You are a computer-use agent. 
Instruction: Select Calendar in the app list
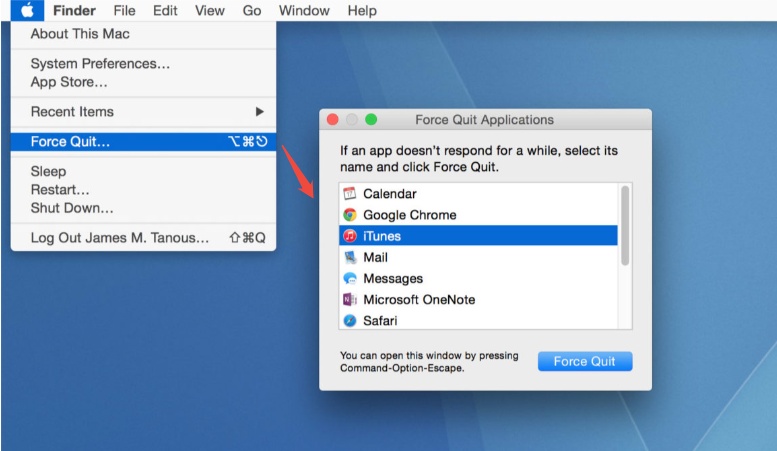point(478,193)
